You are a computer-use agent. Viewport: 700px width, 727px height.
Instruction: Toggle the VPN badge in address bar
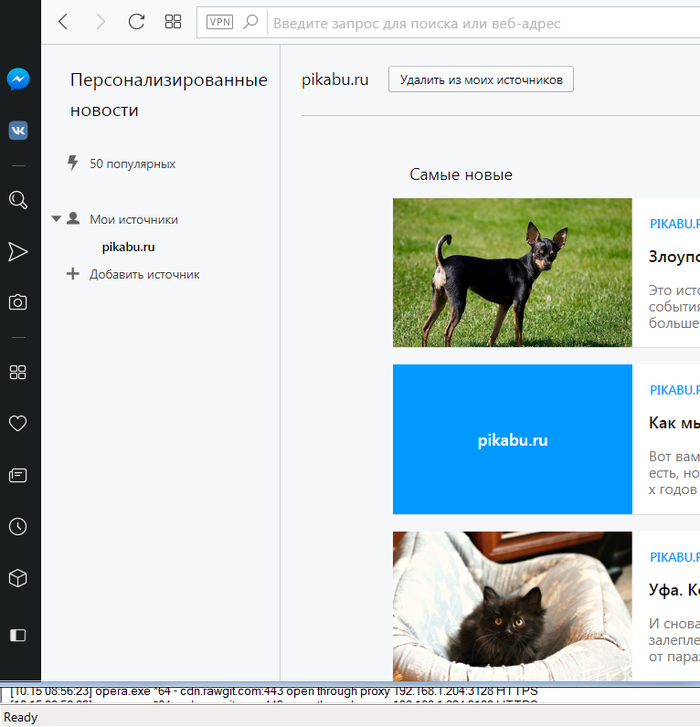219,22
